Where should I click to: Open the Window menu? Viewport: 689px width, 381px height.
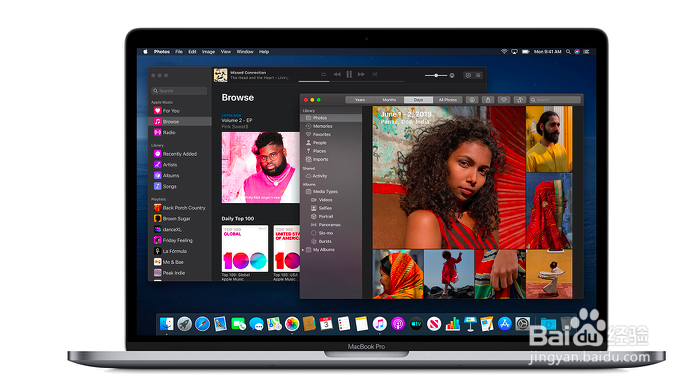(x=245, y=51)
